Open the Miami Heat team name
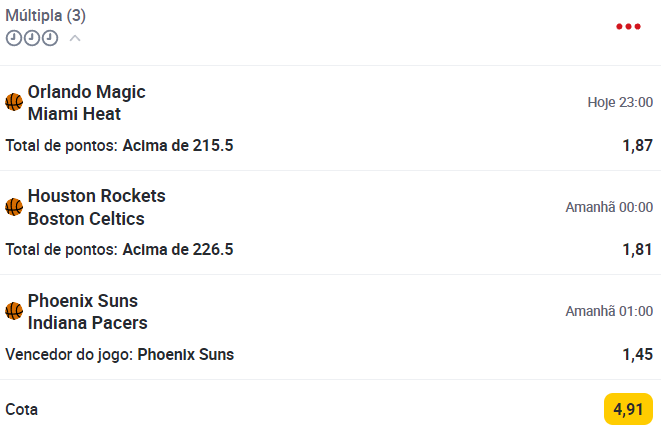 pyautogui.click(x=74, y=114)
